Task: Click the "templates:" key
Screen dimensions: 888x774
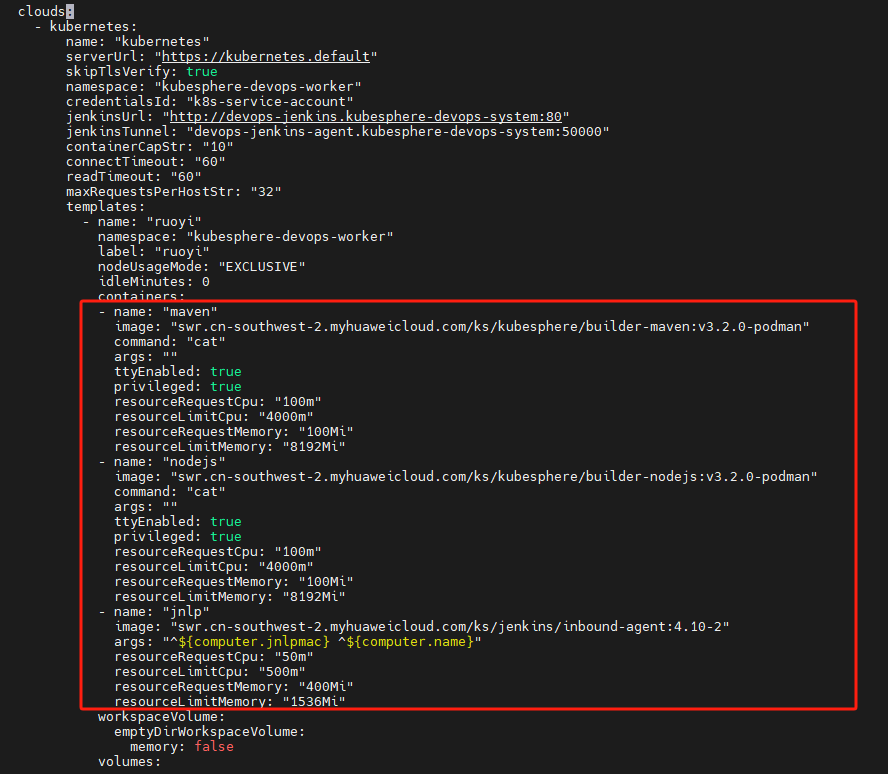Action: [x=105, y=207]
